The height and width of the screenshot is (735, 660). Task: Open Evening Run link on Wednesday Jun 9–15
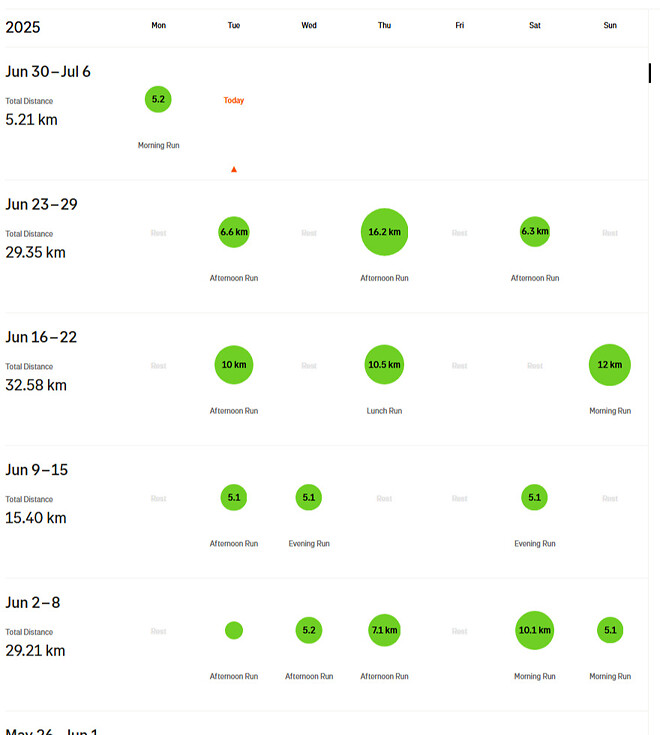click(x=309, y=544)
